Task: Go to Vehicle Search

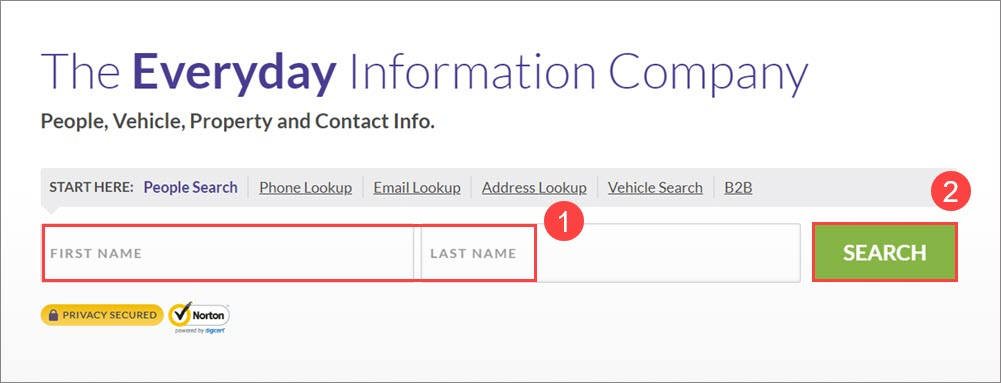Action: (x=655, y=188)
